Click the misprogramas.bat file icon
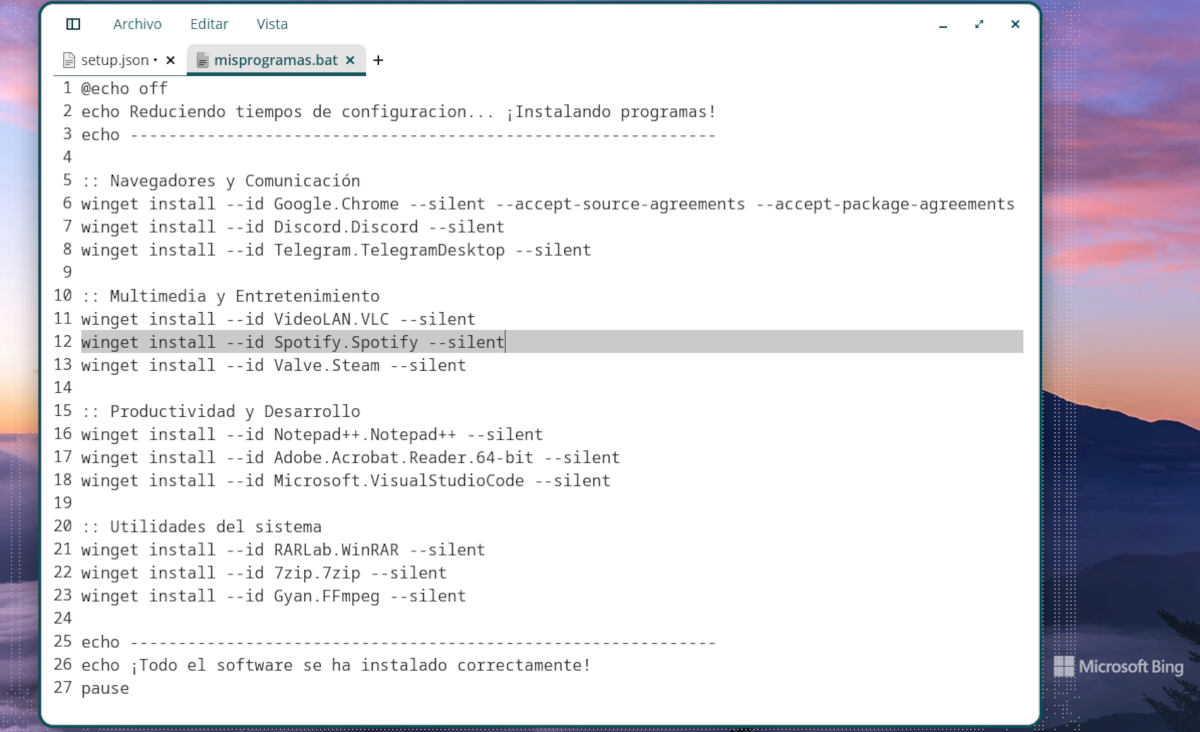Screen dimensions: 1200x732 [202, 60]
